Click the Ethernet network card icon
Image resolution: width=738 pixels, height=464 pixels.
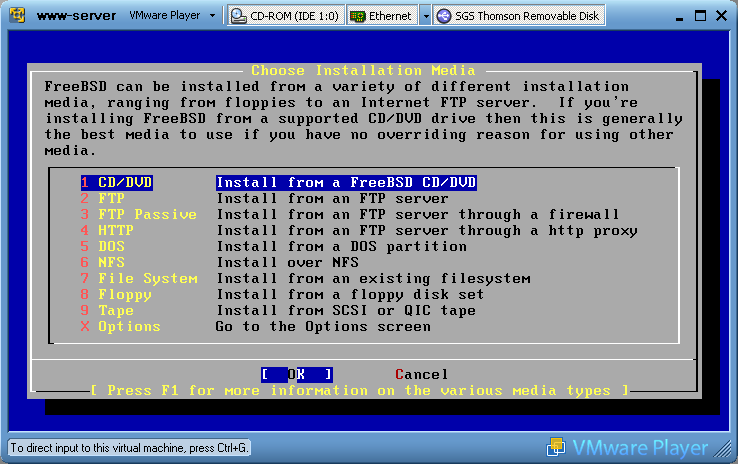coord(358,16)
